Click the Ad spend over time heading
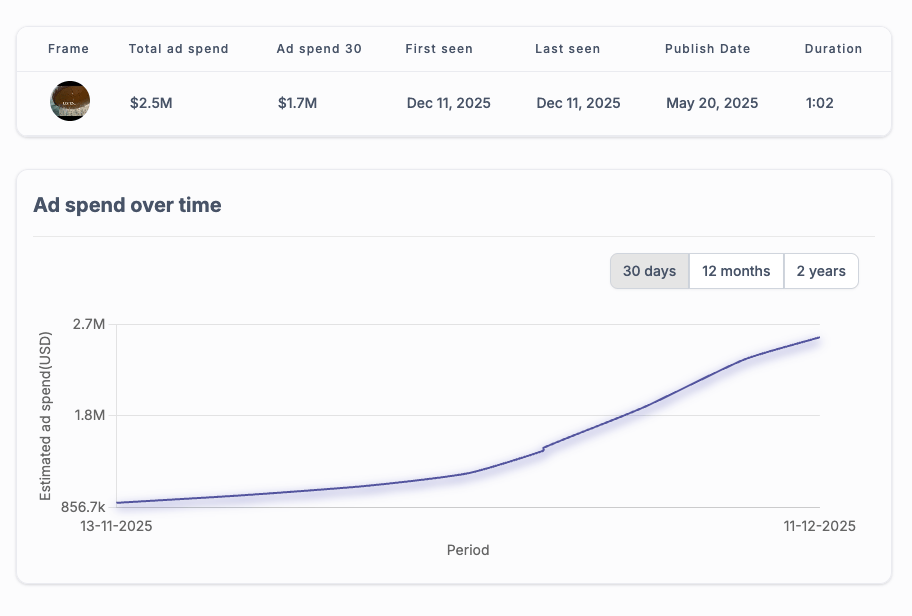Viewport: 912px width, 616px height. click(x=127, y=205)
